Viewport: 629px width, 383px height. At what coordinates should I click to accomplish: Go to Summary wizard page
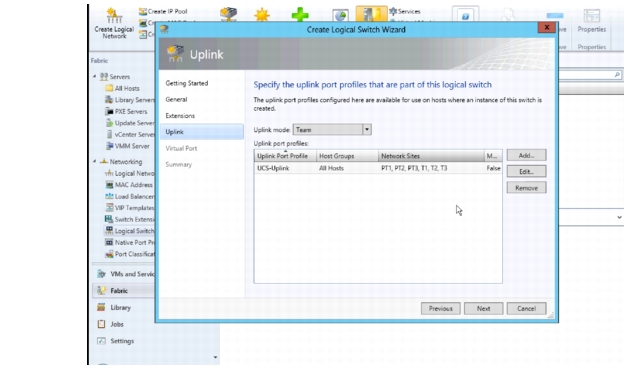click(179, 164)
